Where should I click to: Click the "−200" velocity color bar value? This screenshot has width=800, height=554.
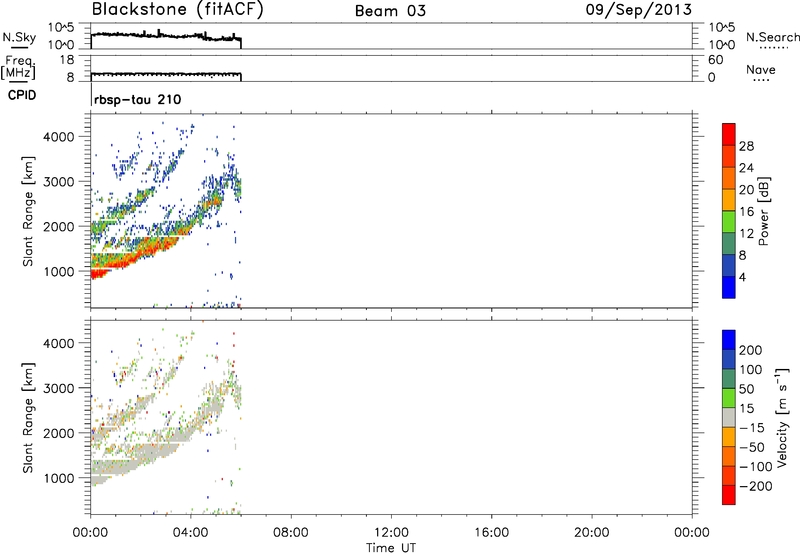[756, 486]
